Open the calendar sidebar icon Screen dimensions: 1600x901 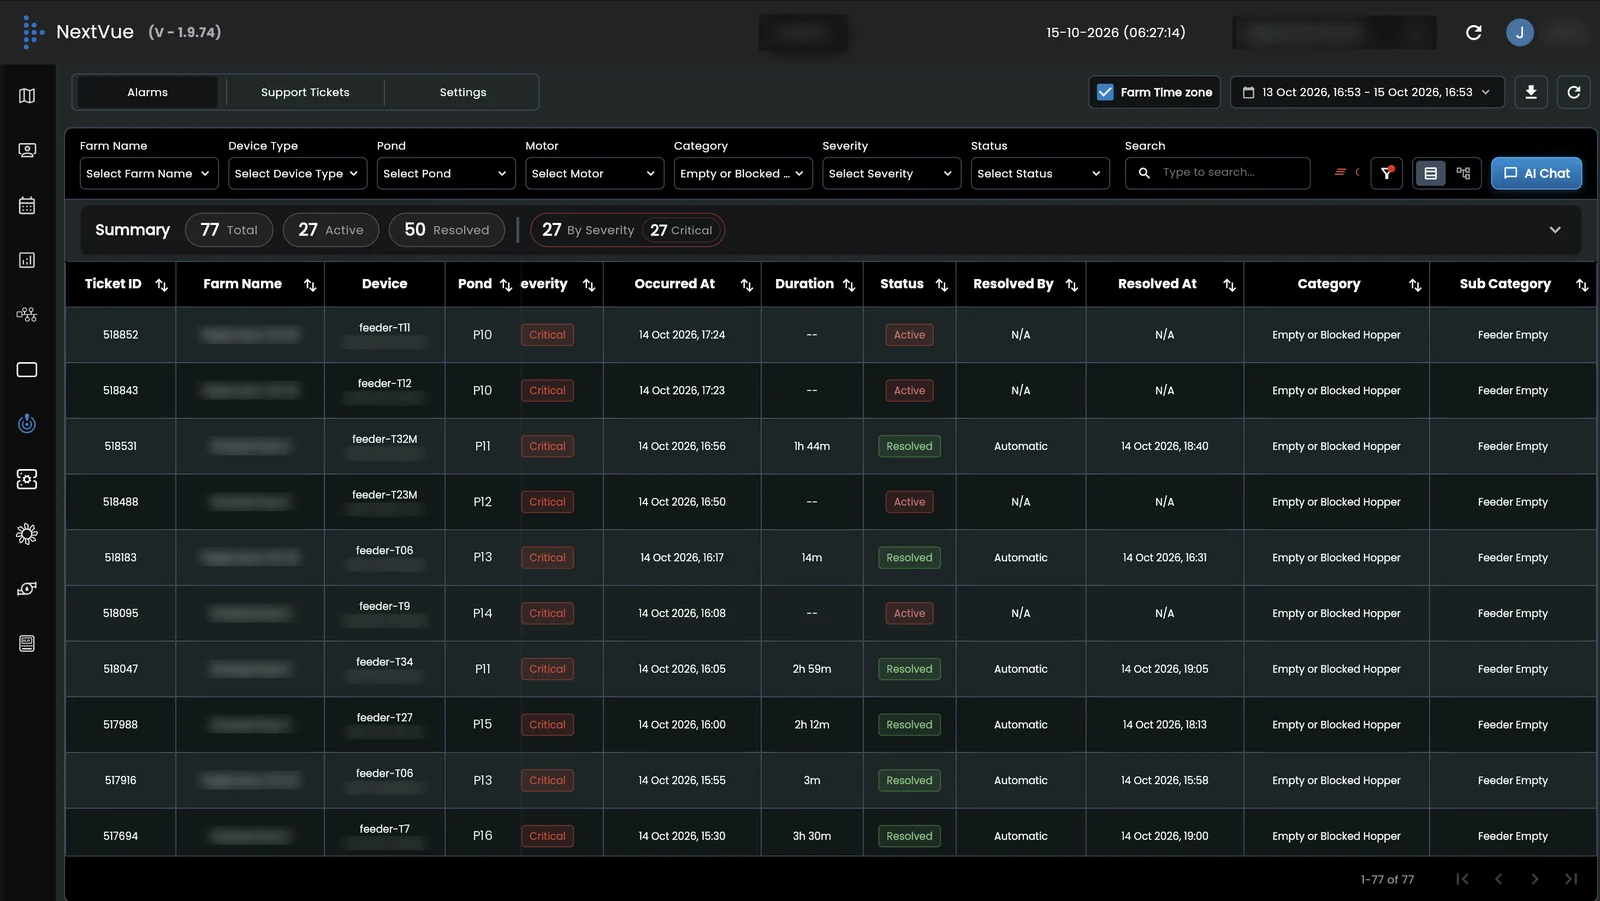point(27,205)
